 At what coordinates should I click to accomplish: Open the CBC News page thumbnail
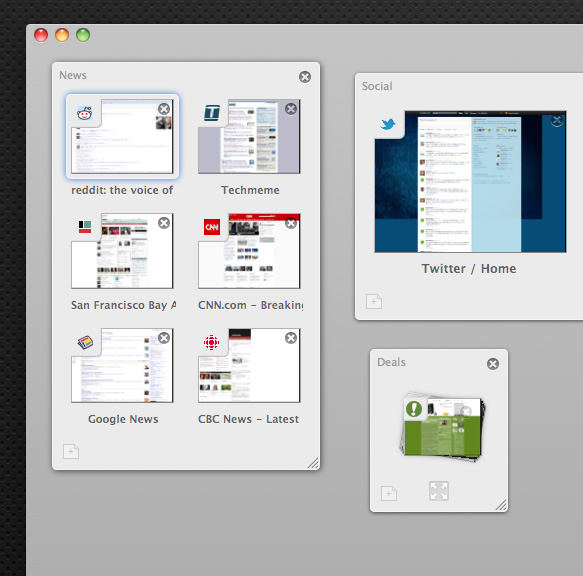pyautogui.click(x=249, y=366)
